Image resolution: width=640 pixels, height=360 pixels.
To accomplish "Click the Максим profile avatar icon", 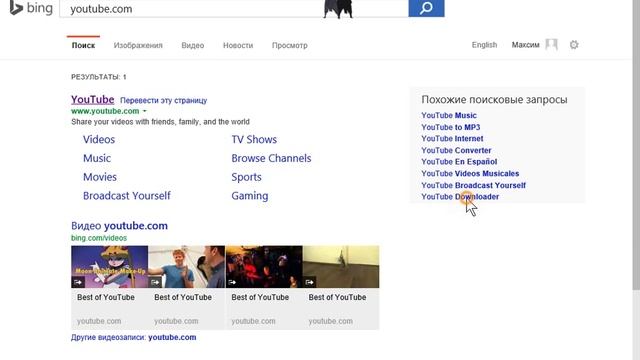I will click(551, 44).
